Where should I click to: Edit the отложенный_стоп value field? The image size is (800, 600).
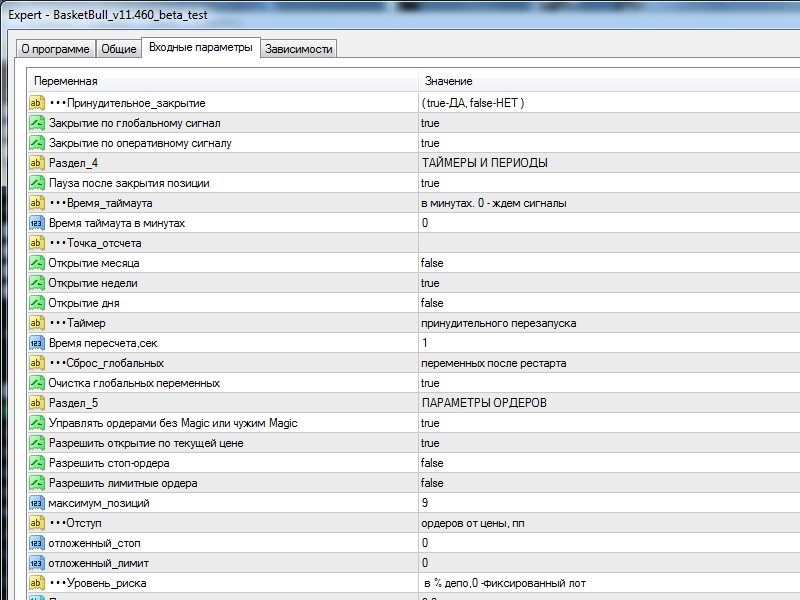pos(600,543)
